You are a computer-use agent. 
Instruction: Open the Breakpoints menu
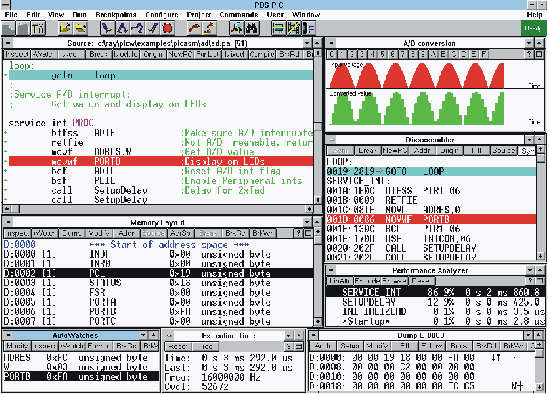pos(116,14)
